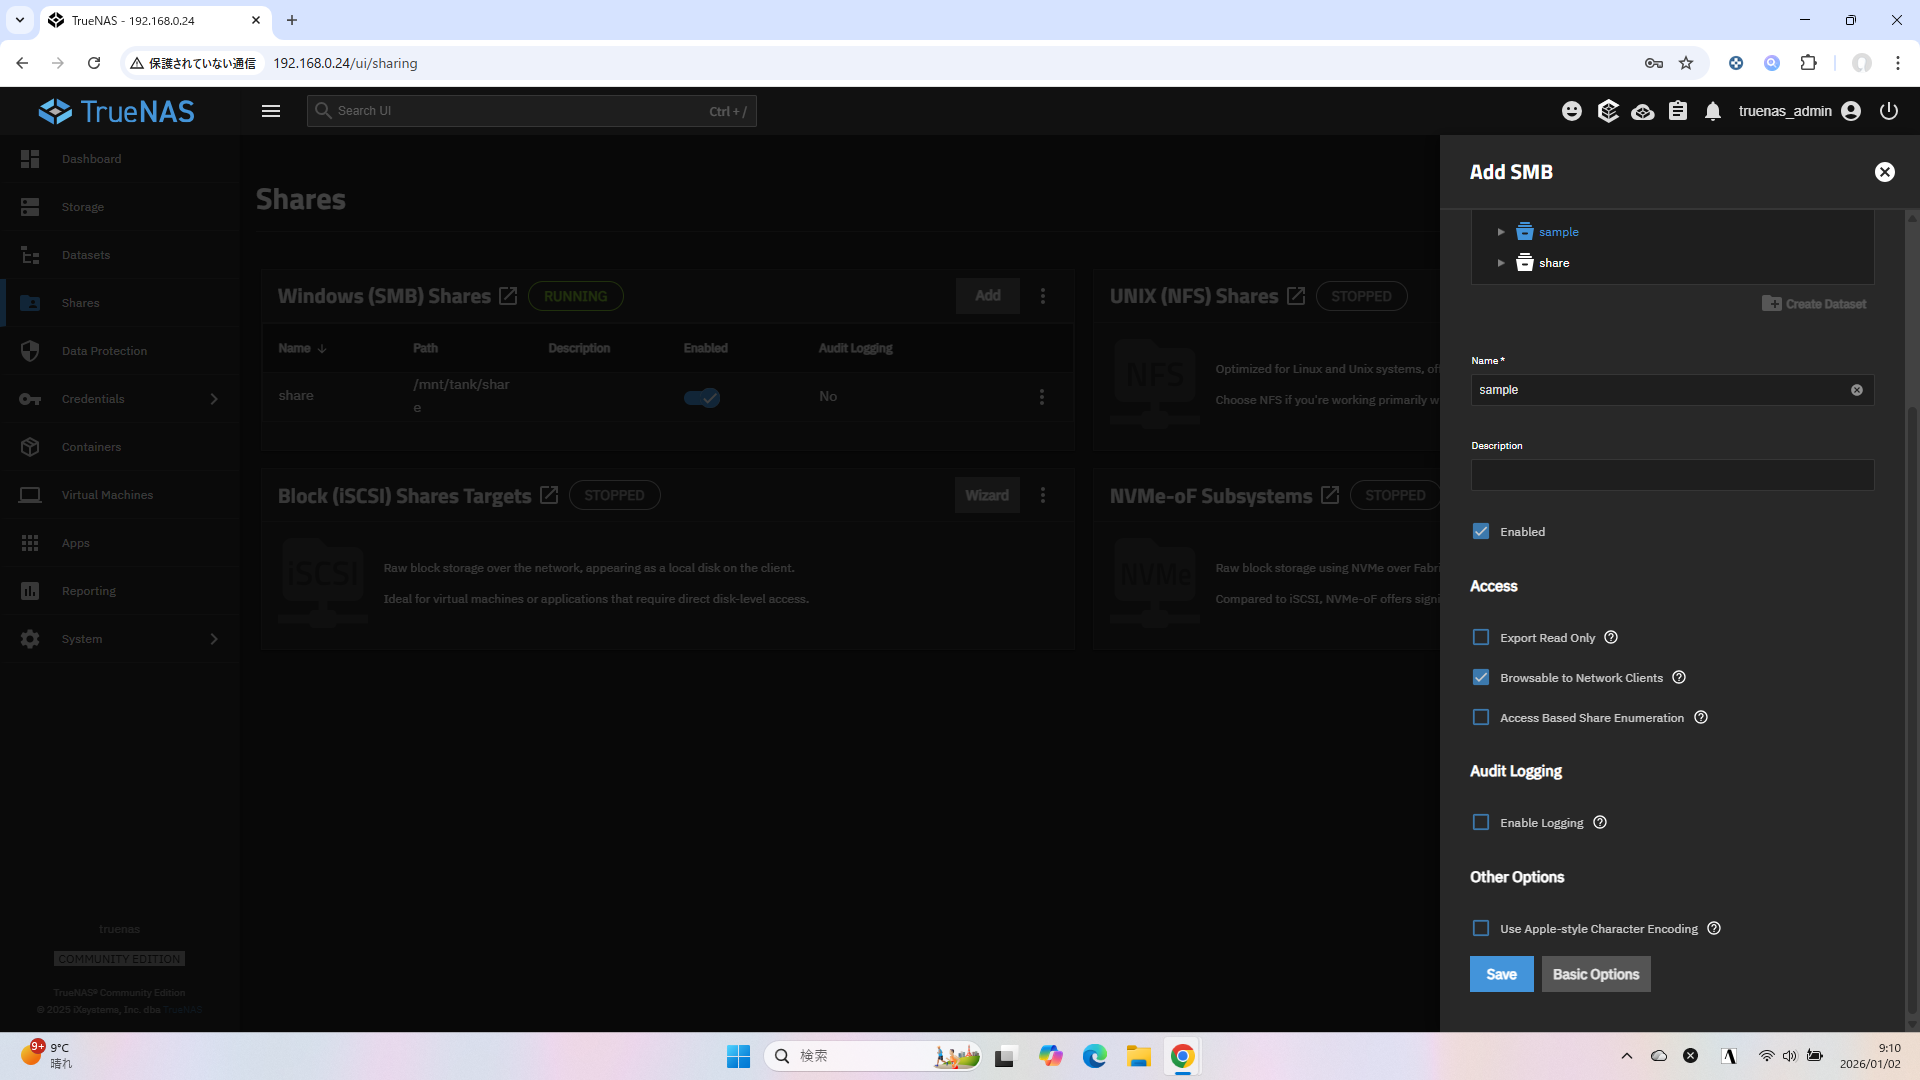The width and height of the screenshot is (1920, 1080).
Task: Click help icon beside Export Read Only
Action: (1611, 637)
